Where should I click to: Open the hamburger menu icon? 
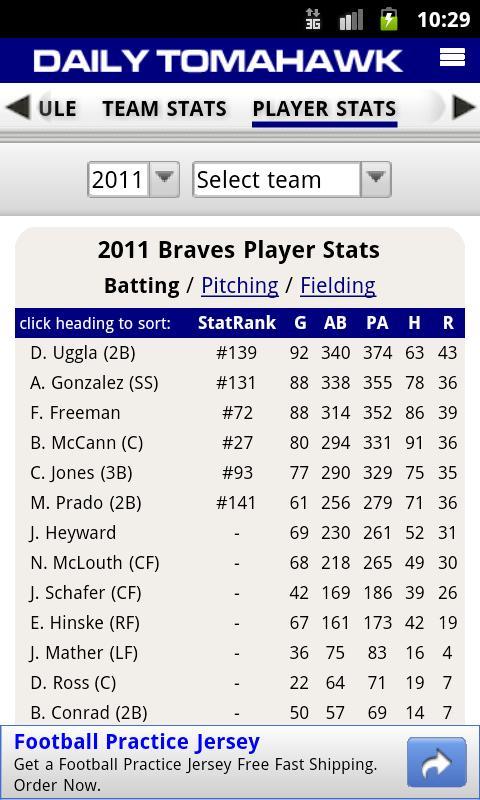click(x=452, y=57)
